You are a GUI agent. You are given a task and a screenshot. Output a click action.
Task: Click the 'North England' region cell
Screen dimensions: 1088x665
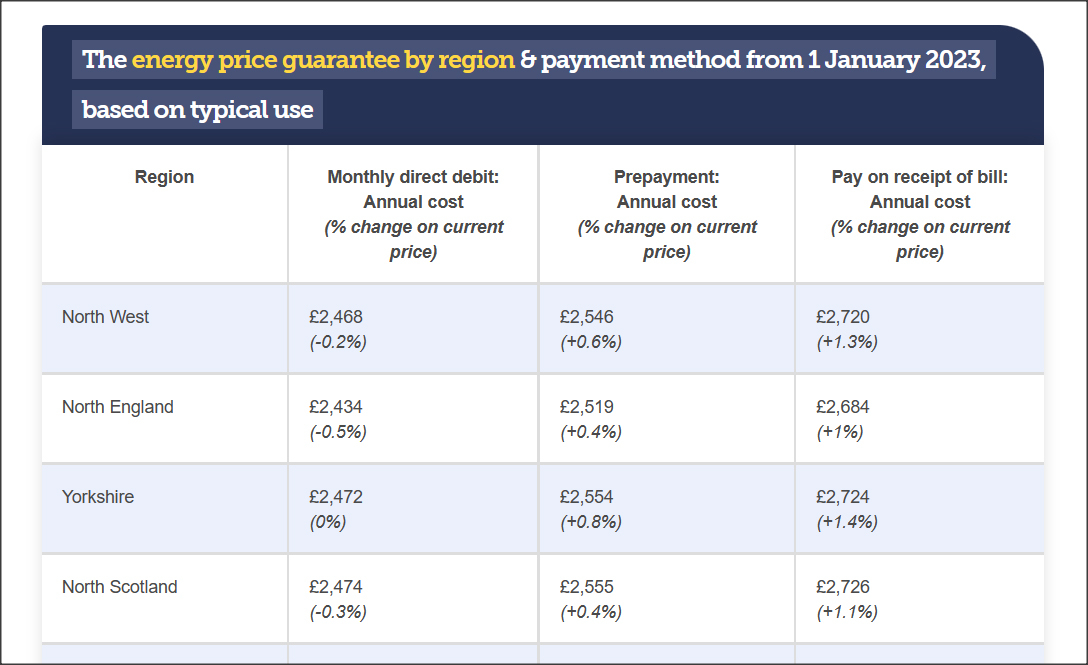click(117, 407)
